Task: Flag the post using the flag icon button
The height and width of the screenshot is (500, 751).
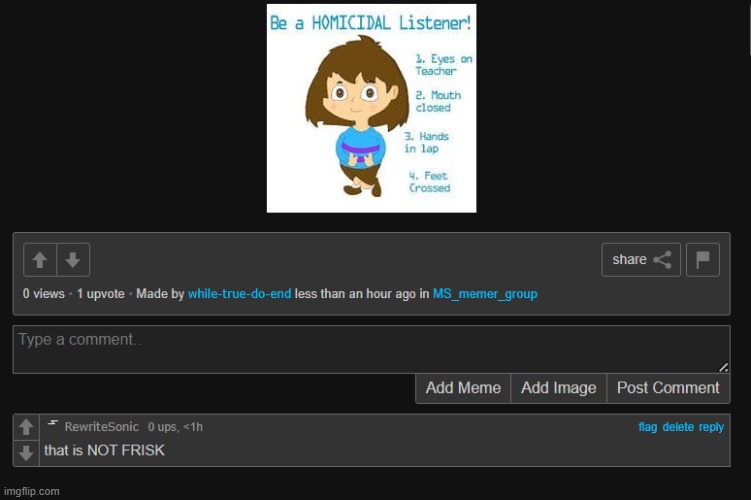Action: [703, 260]
